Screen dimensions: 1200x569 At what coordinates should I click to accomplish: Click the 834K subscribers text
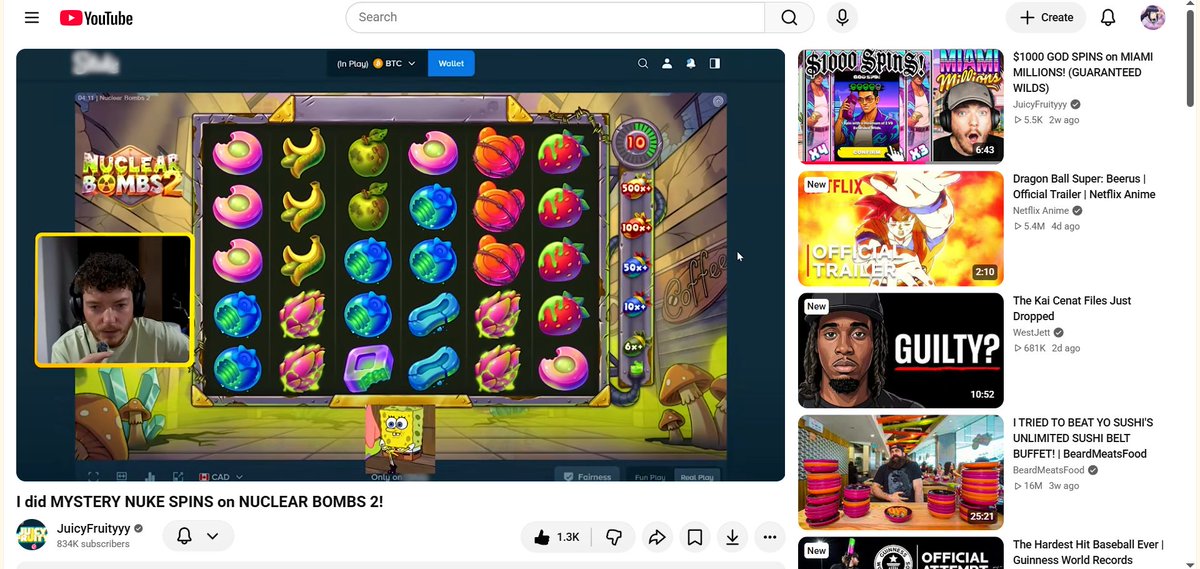(93, 544)
